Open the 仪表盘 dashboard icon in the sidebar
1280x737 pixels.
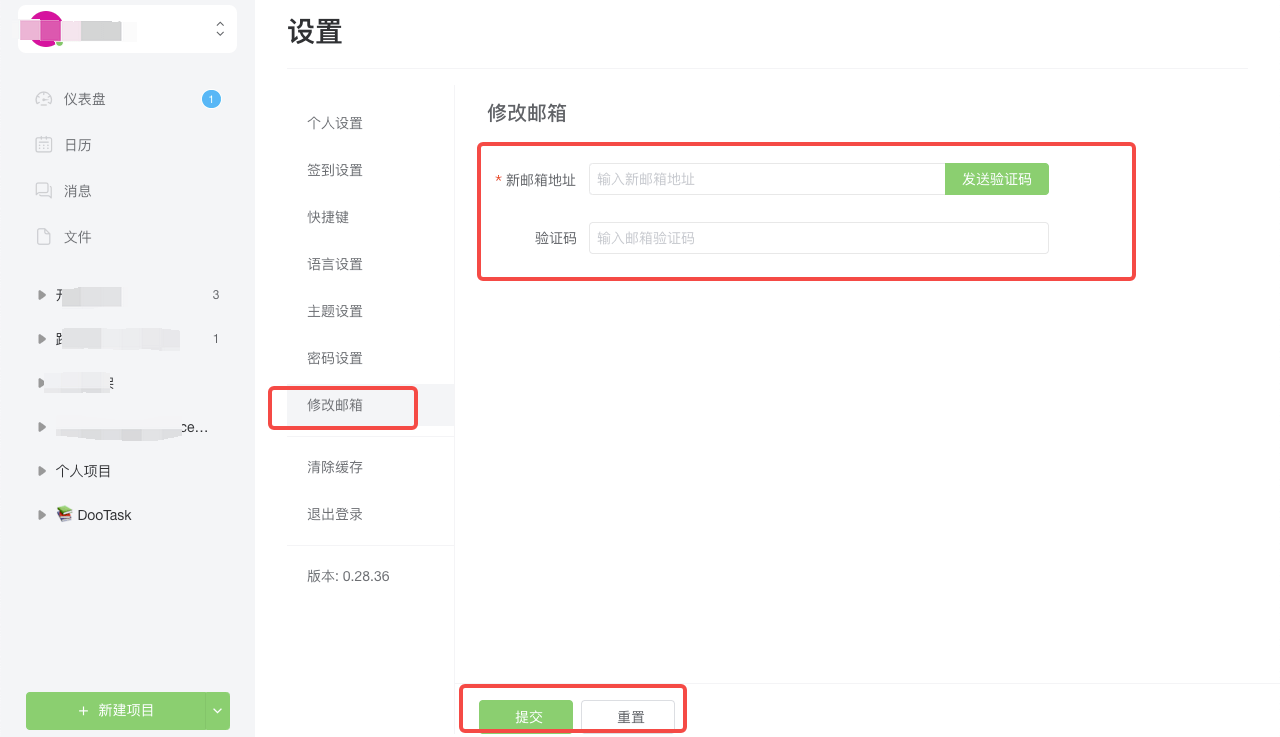[x=42, y=98]
